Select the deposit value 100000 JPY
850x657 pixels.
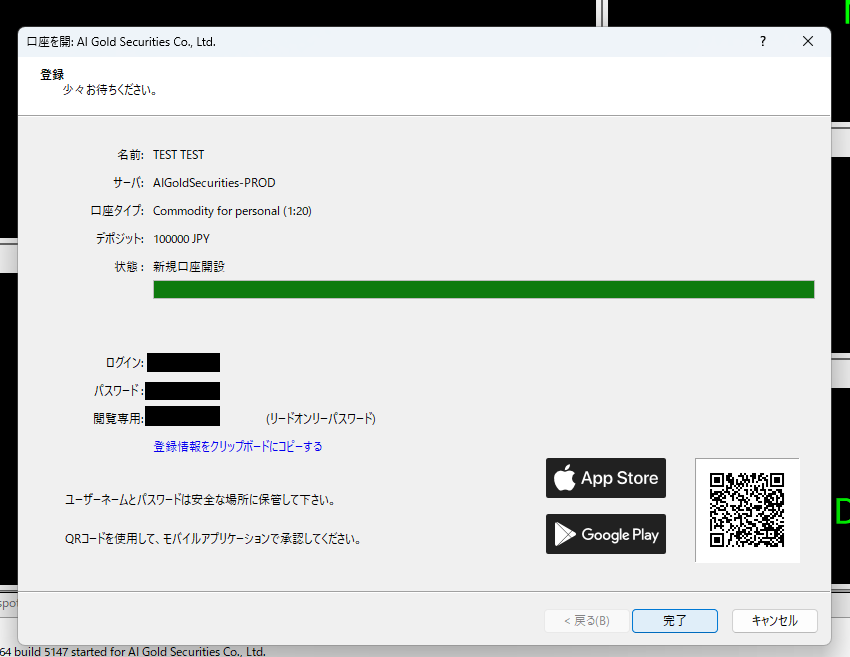coord(181,239)
